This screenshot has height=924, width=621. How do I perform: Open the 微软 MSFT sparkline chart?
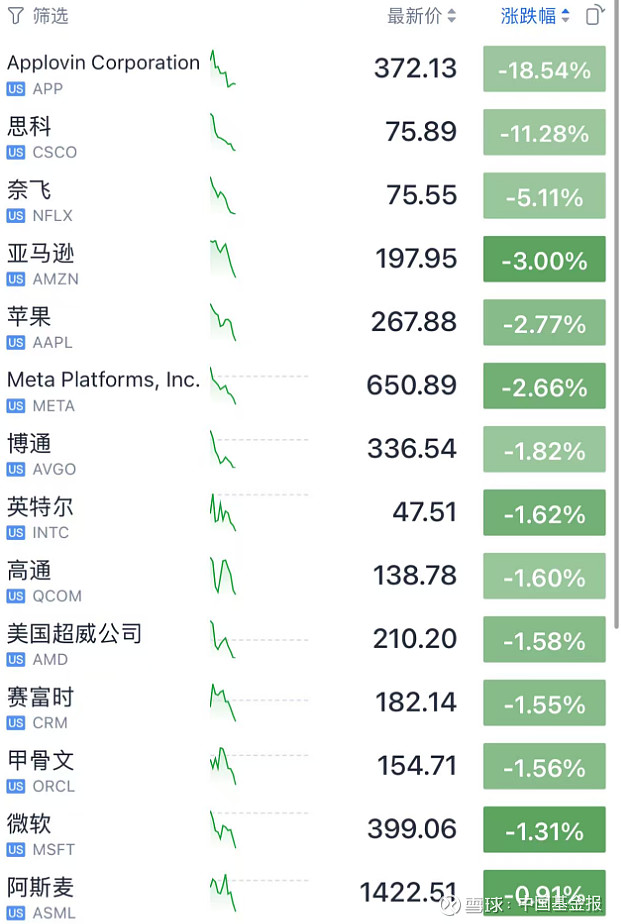tap(223, 829)
